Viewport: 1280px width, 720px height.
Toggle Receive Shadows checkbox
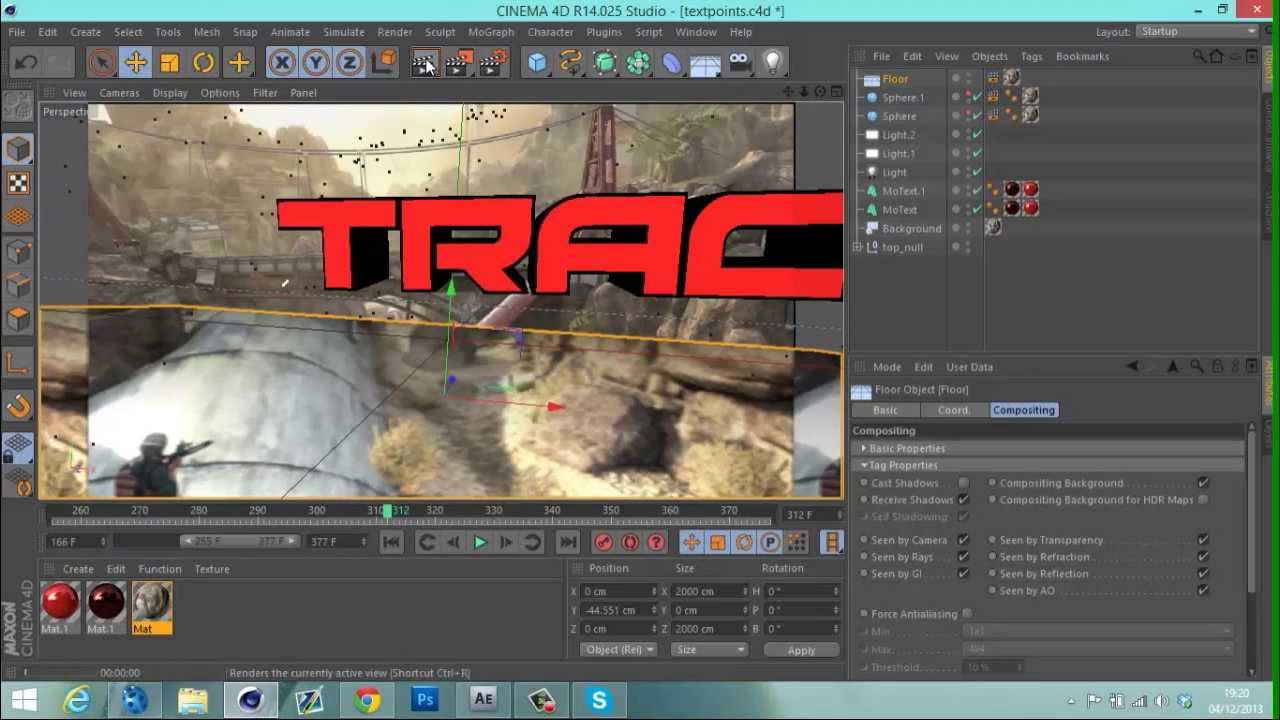coord(963,500)
